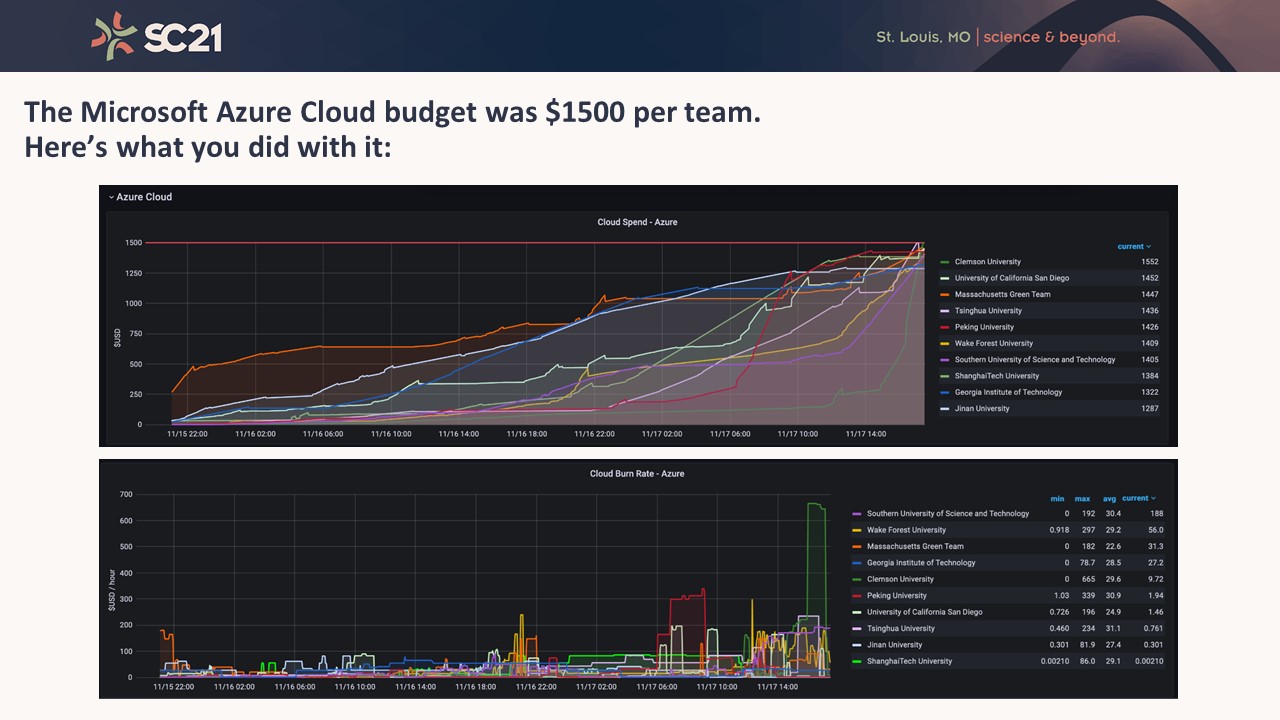Image resolution: width=1280 pixels, height=720 pixels.
Task: Click Wake Forest's yellow swatch in Burn Rate legend
Action: pyautogui.click(x=857, y=530)
